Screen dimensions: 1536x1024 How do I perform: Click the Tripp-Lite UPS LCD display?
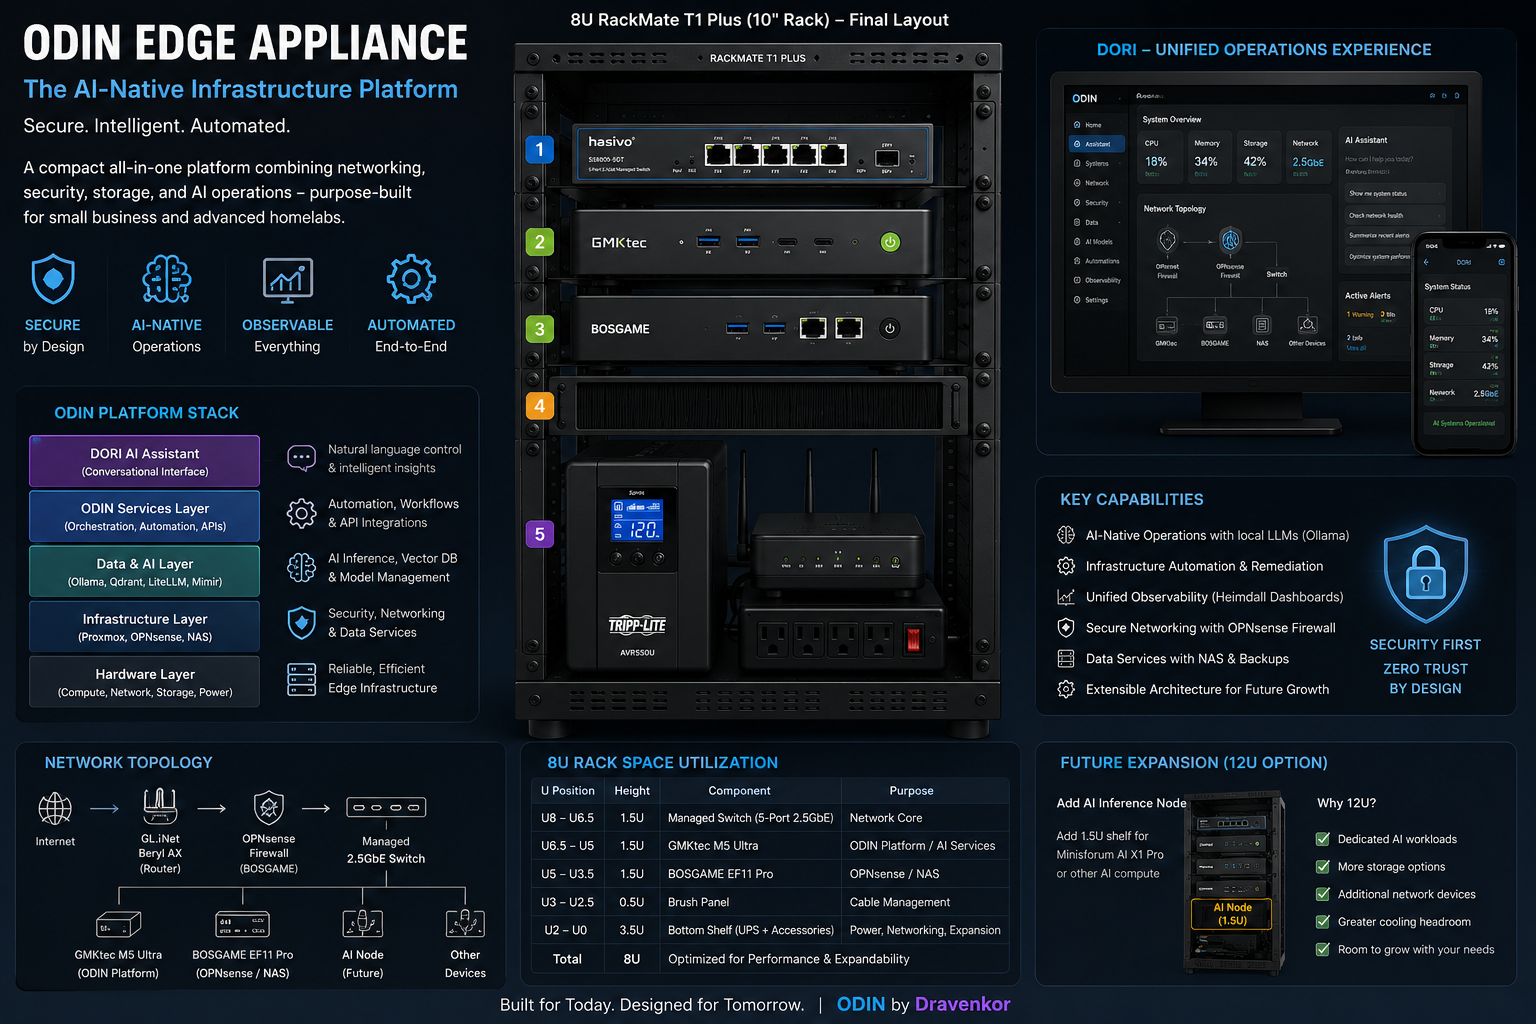coord(637,520)
